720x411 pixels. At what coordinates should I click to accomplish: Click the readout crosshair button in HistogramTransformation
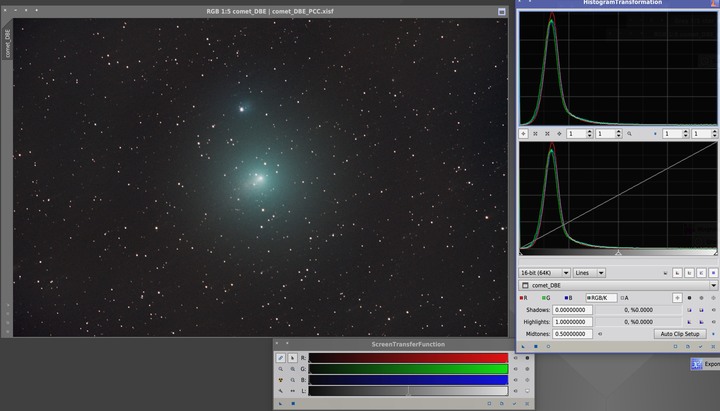[677, 297]
